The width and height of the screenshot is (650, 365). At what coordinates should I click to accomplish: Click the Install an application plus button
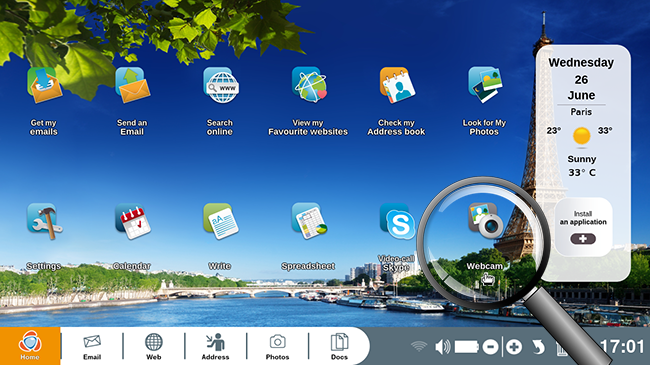pos(583,239)
